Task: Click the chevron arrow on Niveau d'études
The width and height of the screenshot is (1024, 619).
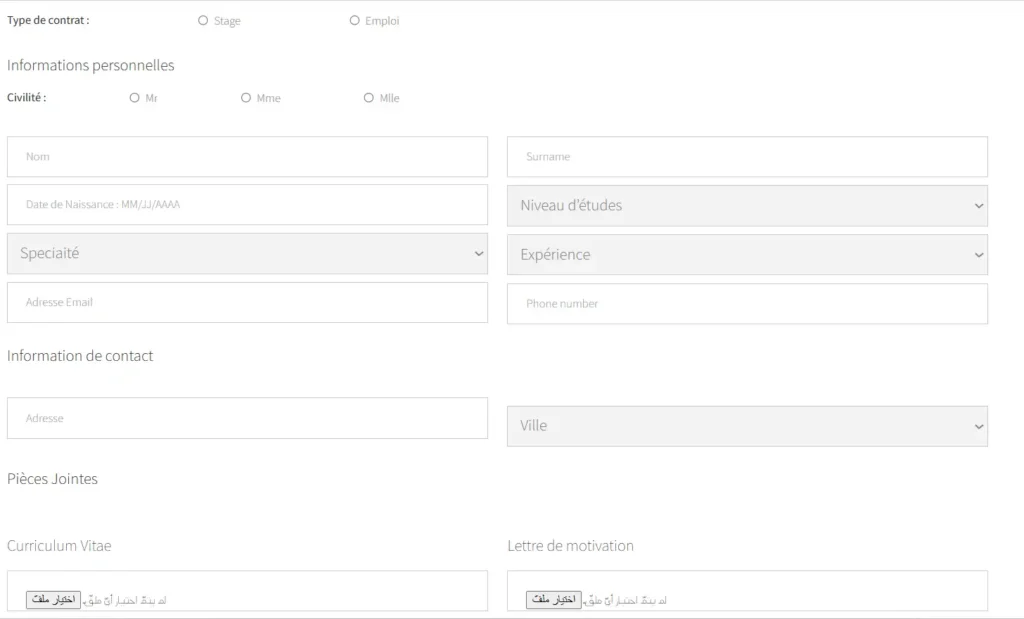Action: coord(978,206)
